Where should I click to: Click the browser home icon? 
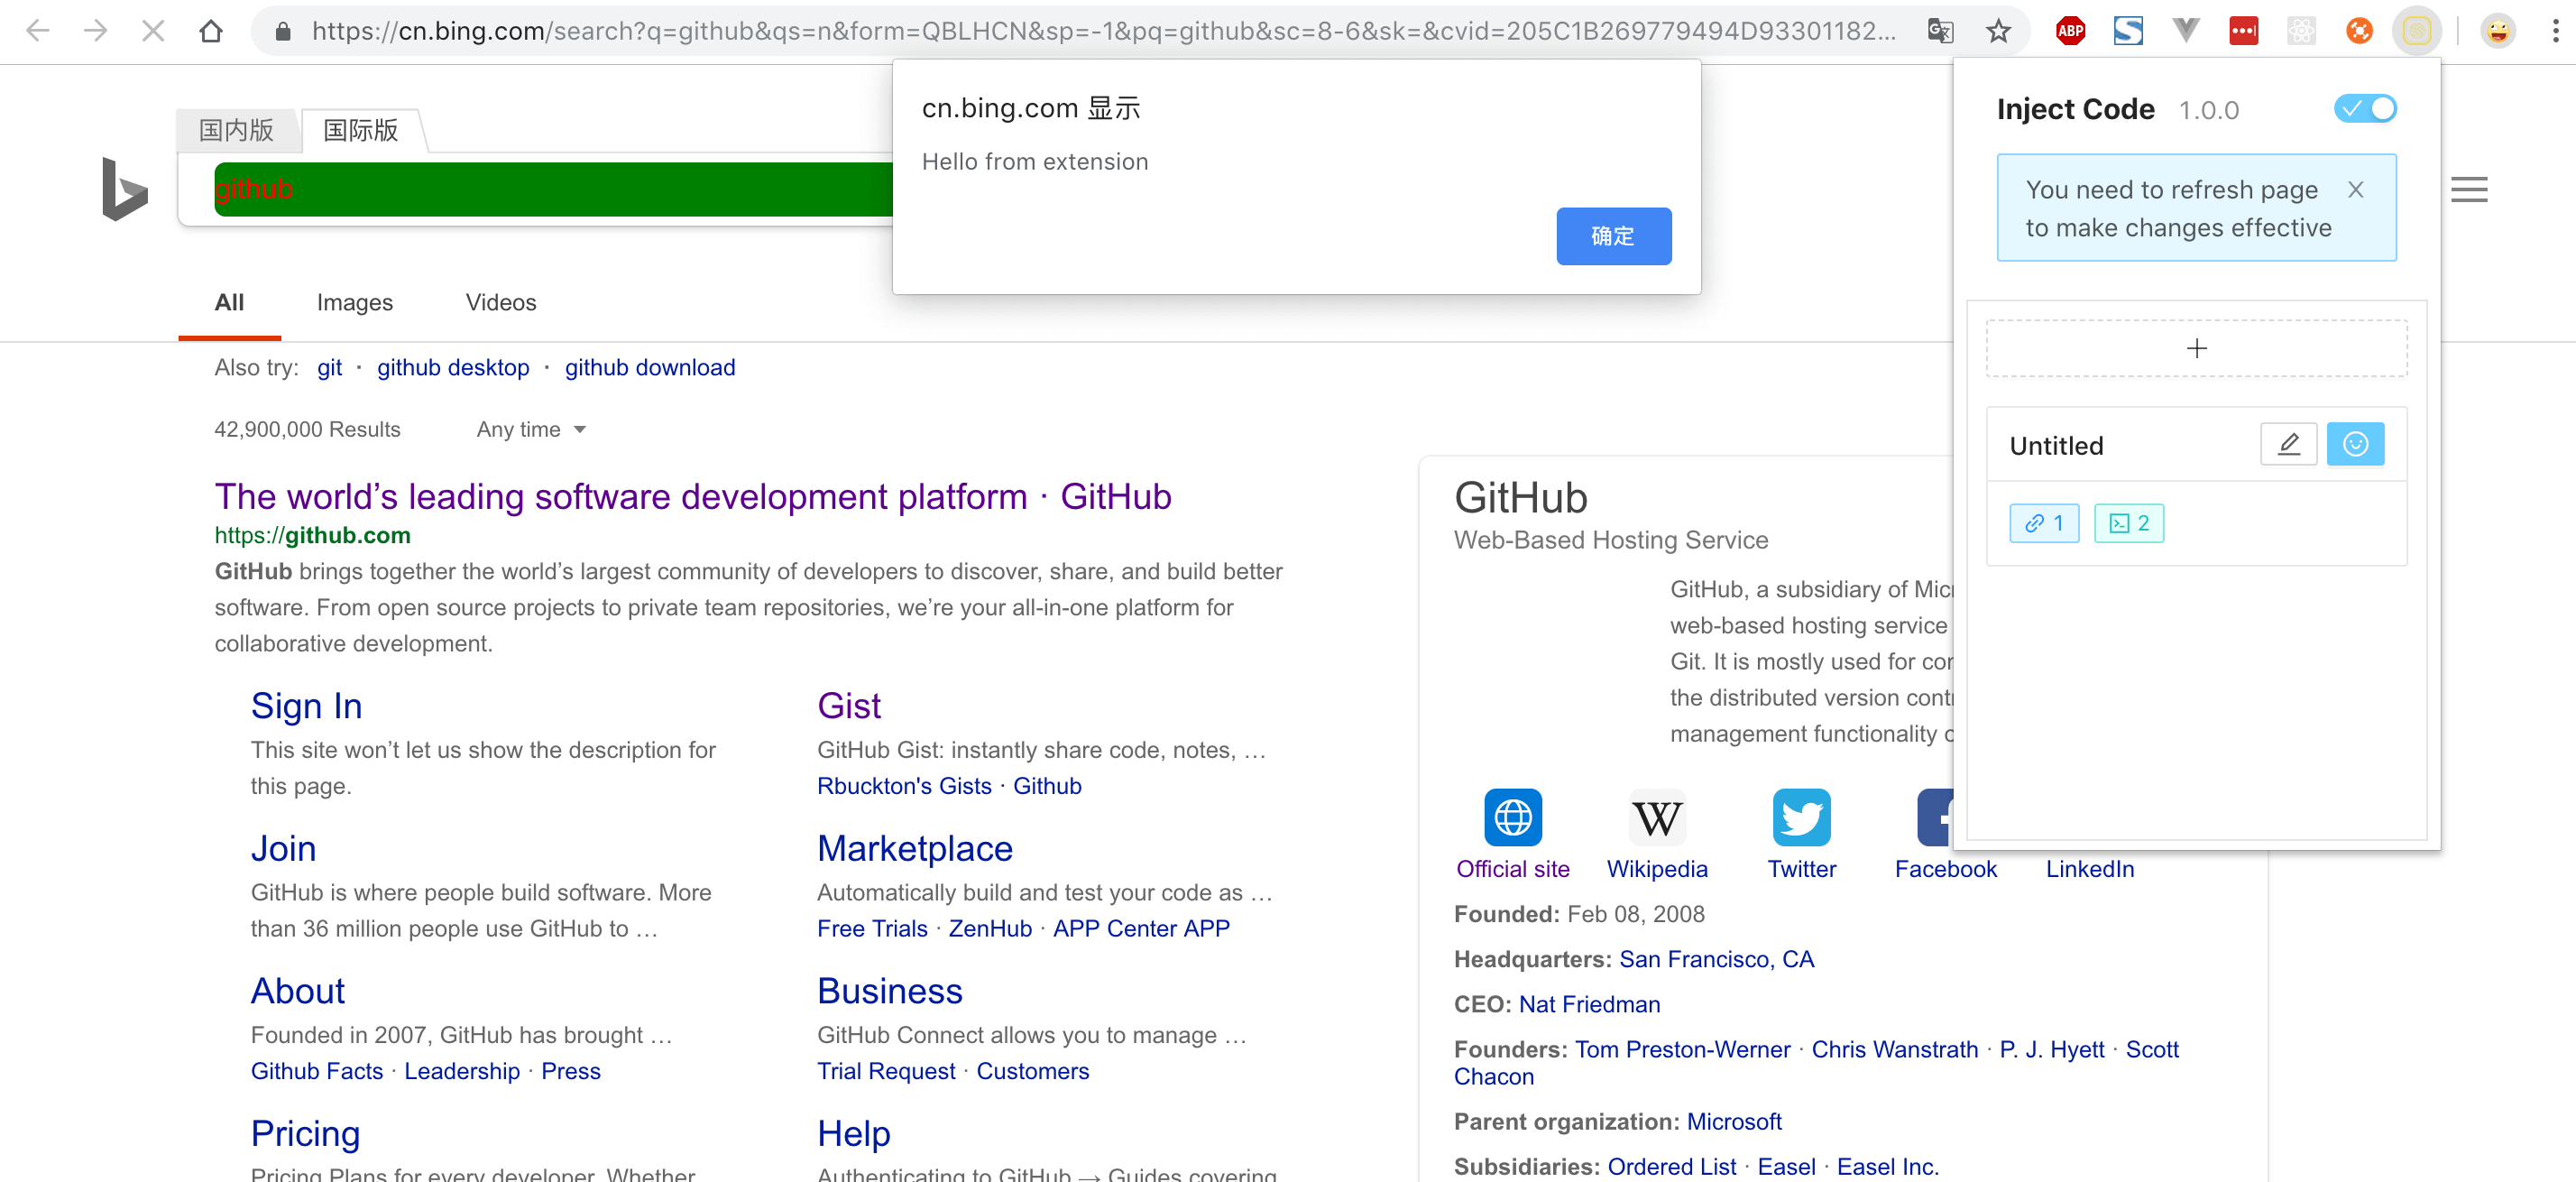[211, 31]
